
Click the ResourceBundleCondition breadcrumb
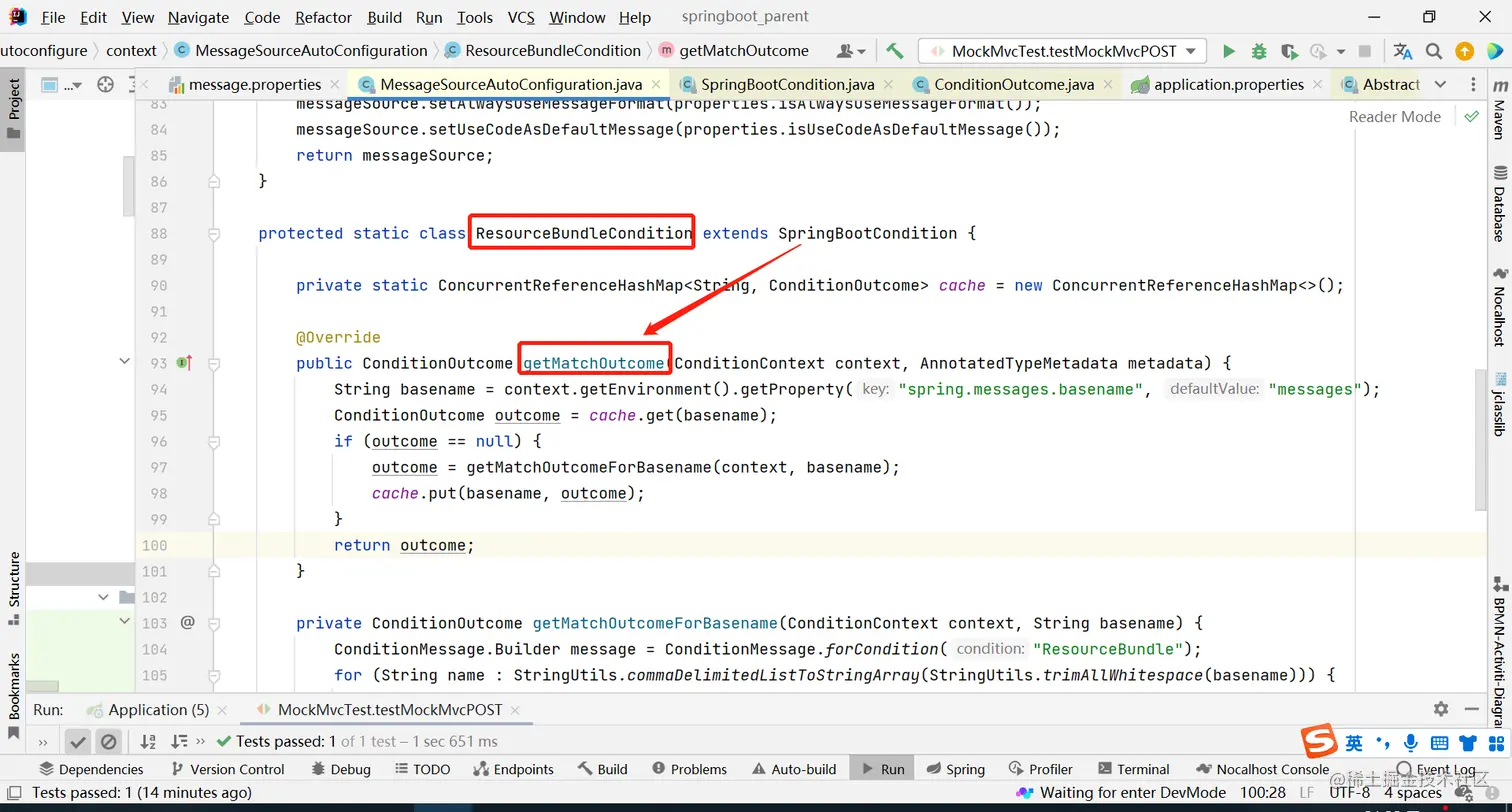[542, 51]
